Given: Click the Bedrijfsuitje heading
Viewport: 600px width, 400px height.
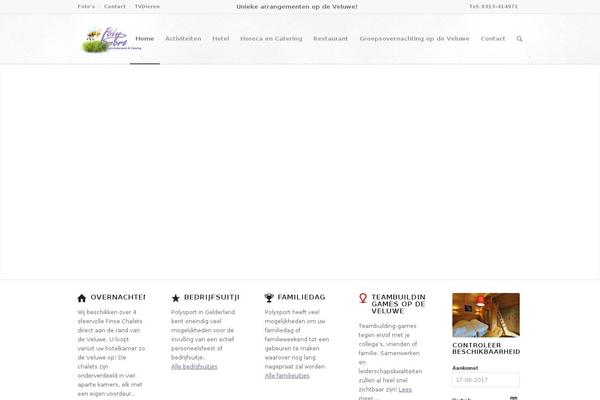Looking at the screenshot, I should [212, 297].
